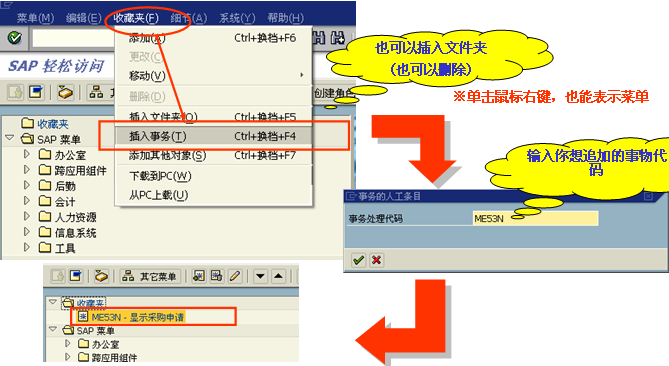Click the 办公室 folder icon in upper tree
669x366 pixels.
[x=45, y=154]
